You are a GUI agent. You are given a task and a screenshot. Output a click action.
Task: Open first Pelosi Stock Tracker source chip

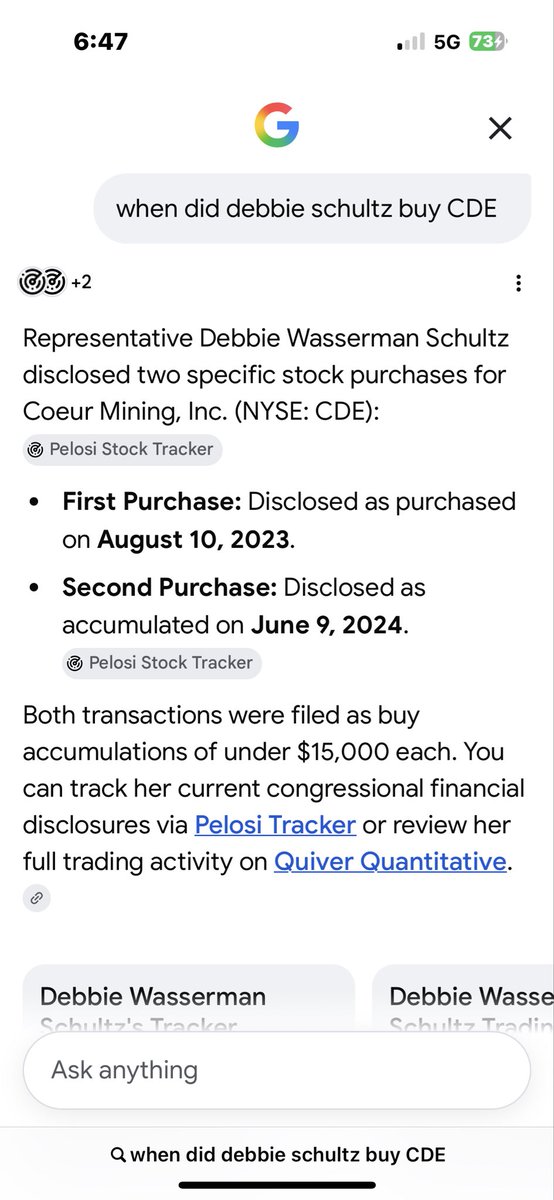pos(122,449)
